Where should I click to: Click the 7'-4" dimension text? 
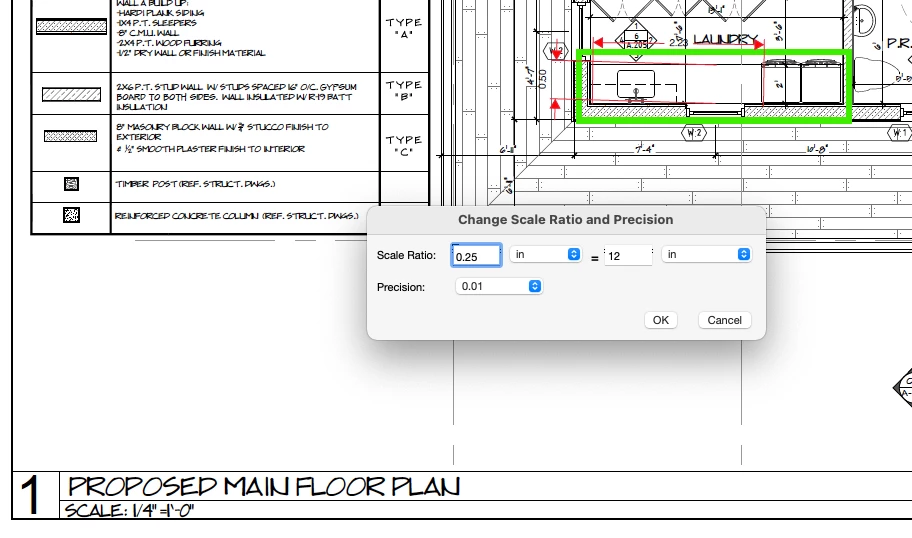coord(644,149)
